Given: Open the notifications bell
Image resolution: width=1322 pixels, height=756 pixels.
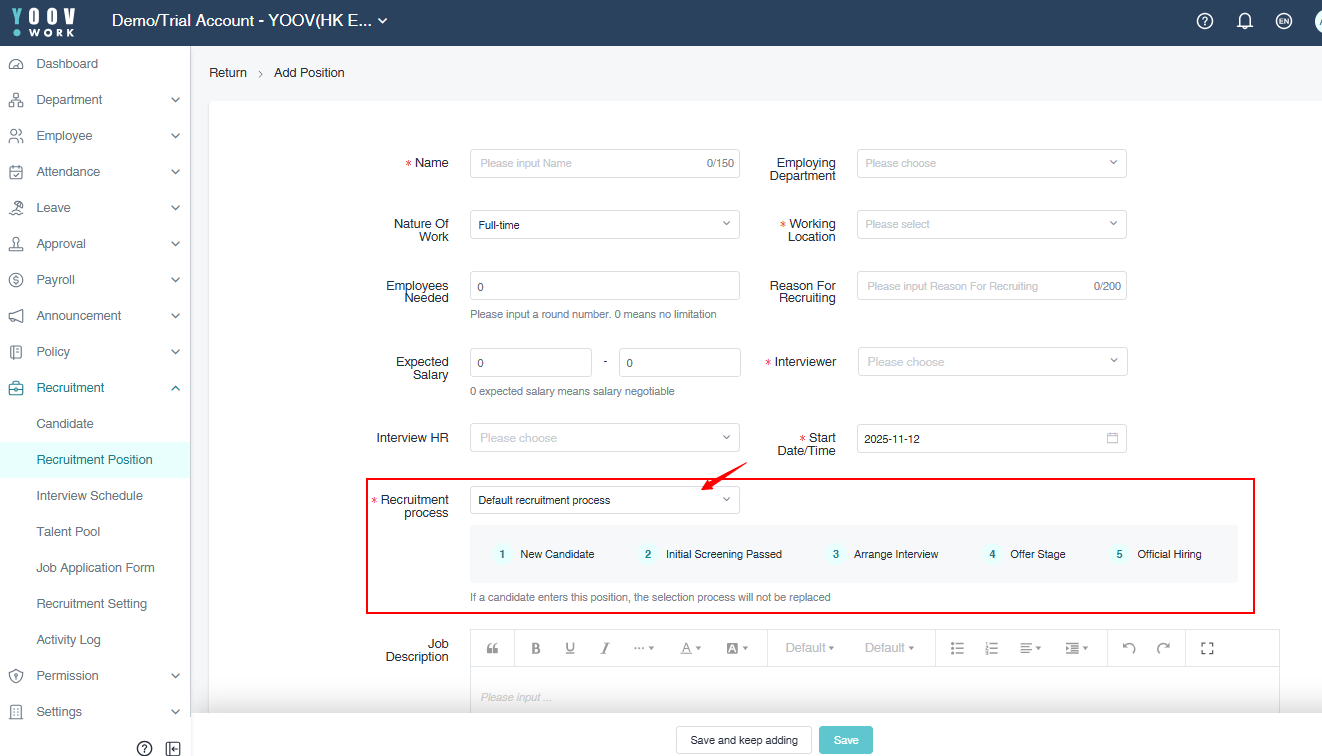Looking at the screenshot, I should tap(1245, 21).
